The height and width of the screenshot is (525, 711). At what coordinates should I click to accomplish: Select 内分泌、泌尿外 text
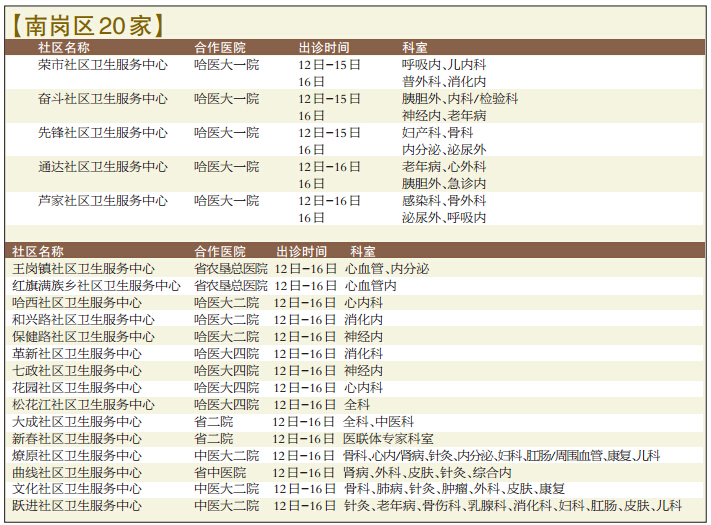(x=444, y=150)
